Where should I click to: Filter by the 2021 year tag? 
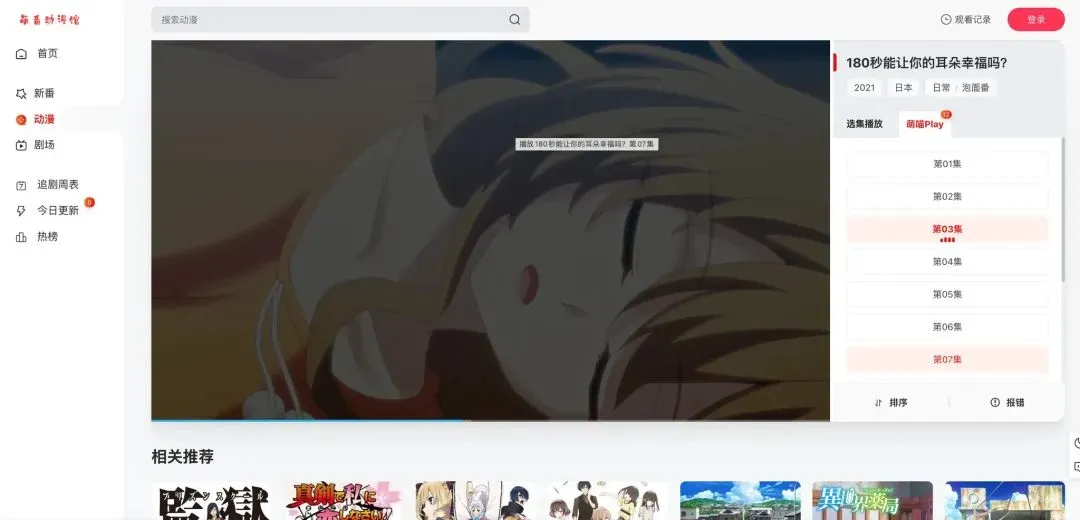pos(864,87)
